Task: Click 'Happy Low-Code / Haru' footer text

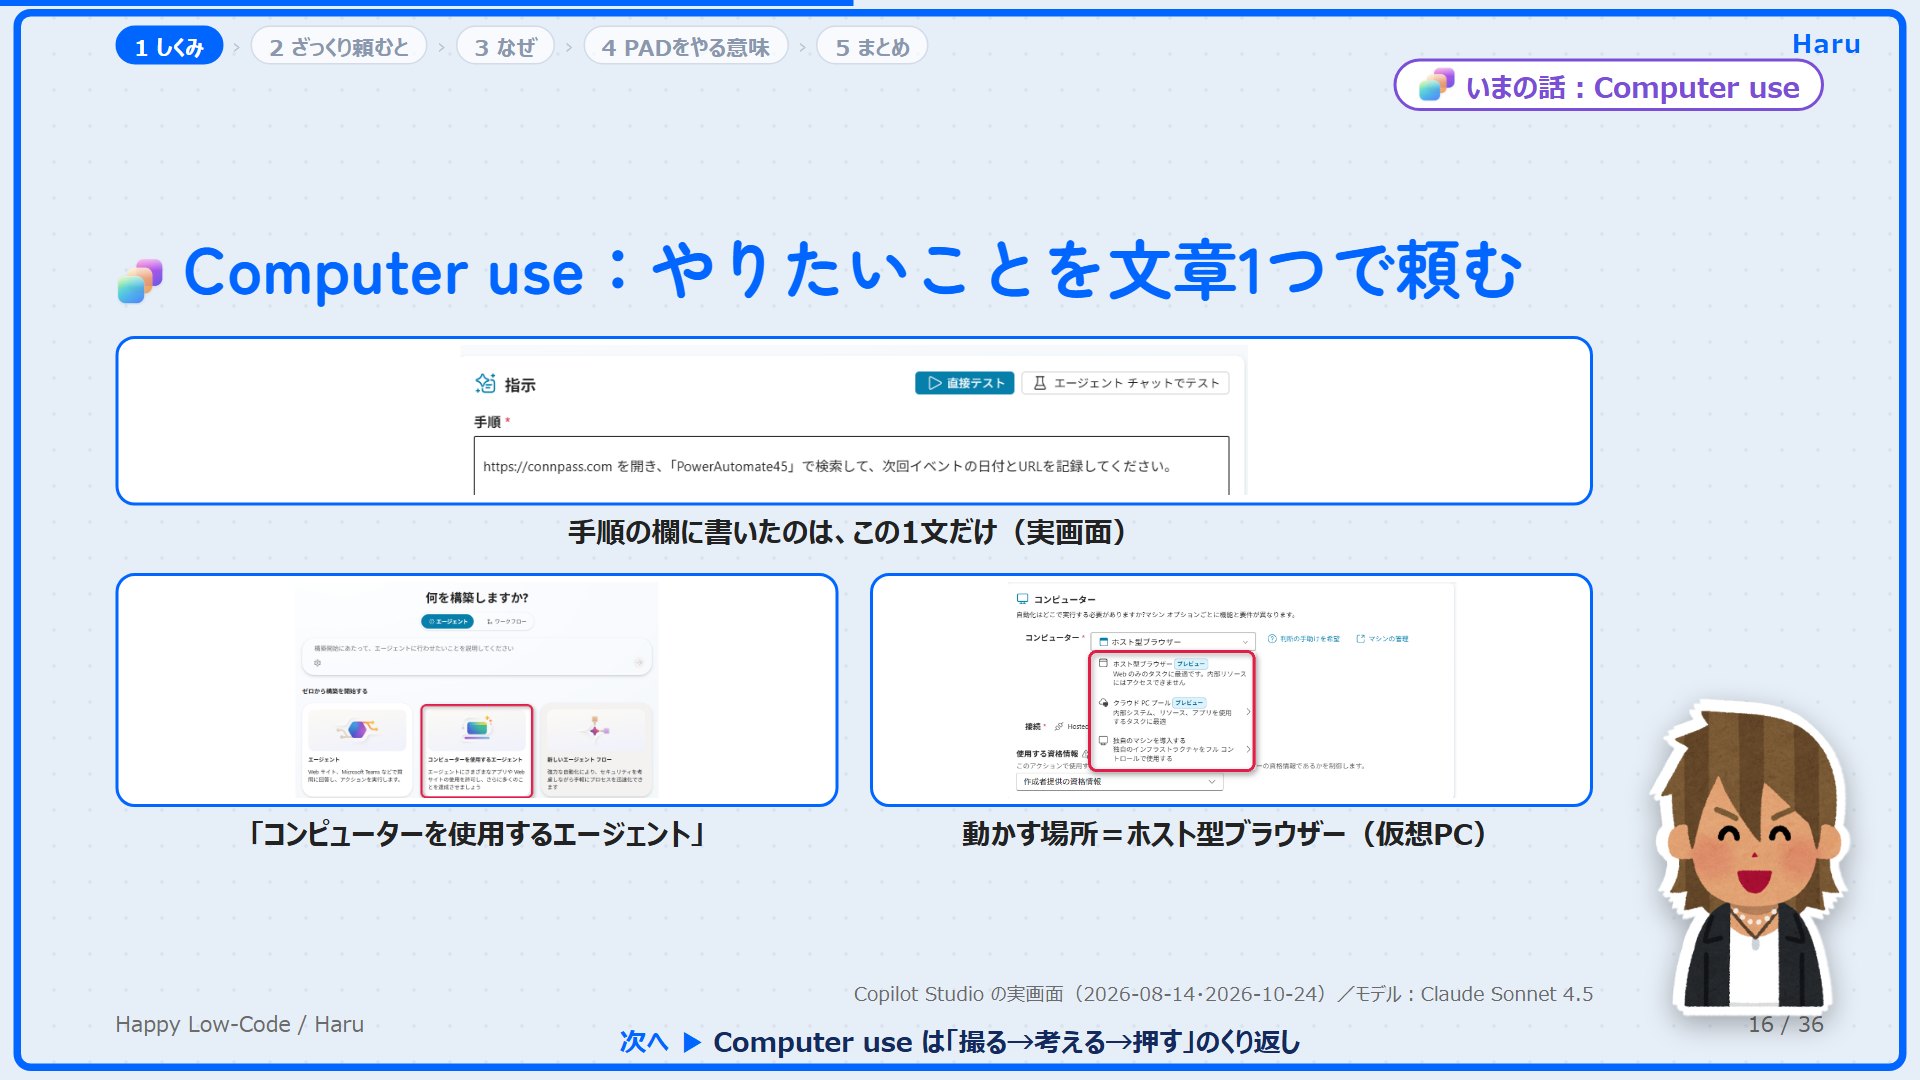Action: pyautogui.click(x=240, y=1024)
